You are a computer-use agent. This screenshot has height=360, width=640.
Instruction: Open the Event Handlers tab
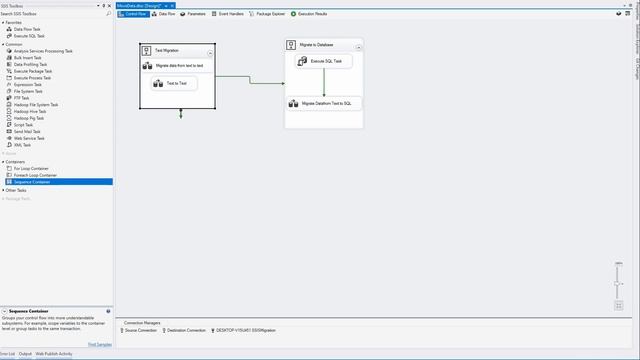227,14
